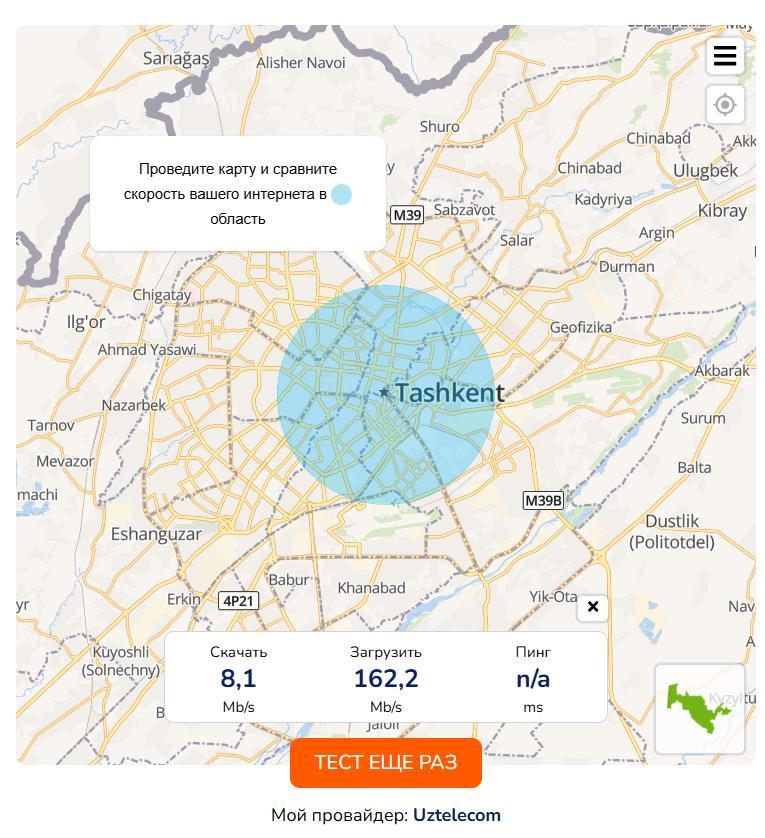Select the Tashkent city label
The height and width of the screenshot is (838, 765).
(450, 393)
